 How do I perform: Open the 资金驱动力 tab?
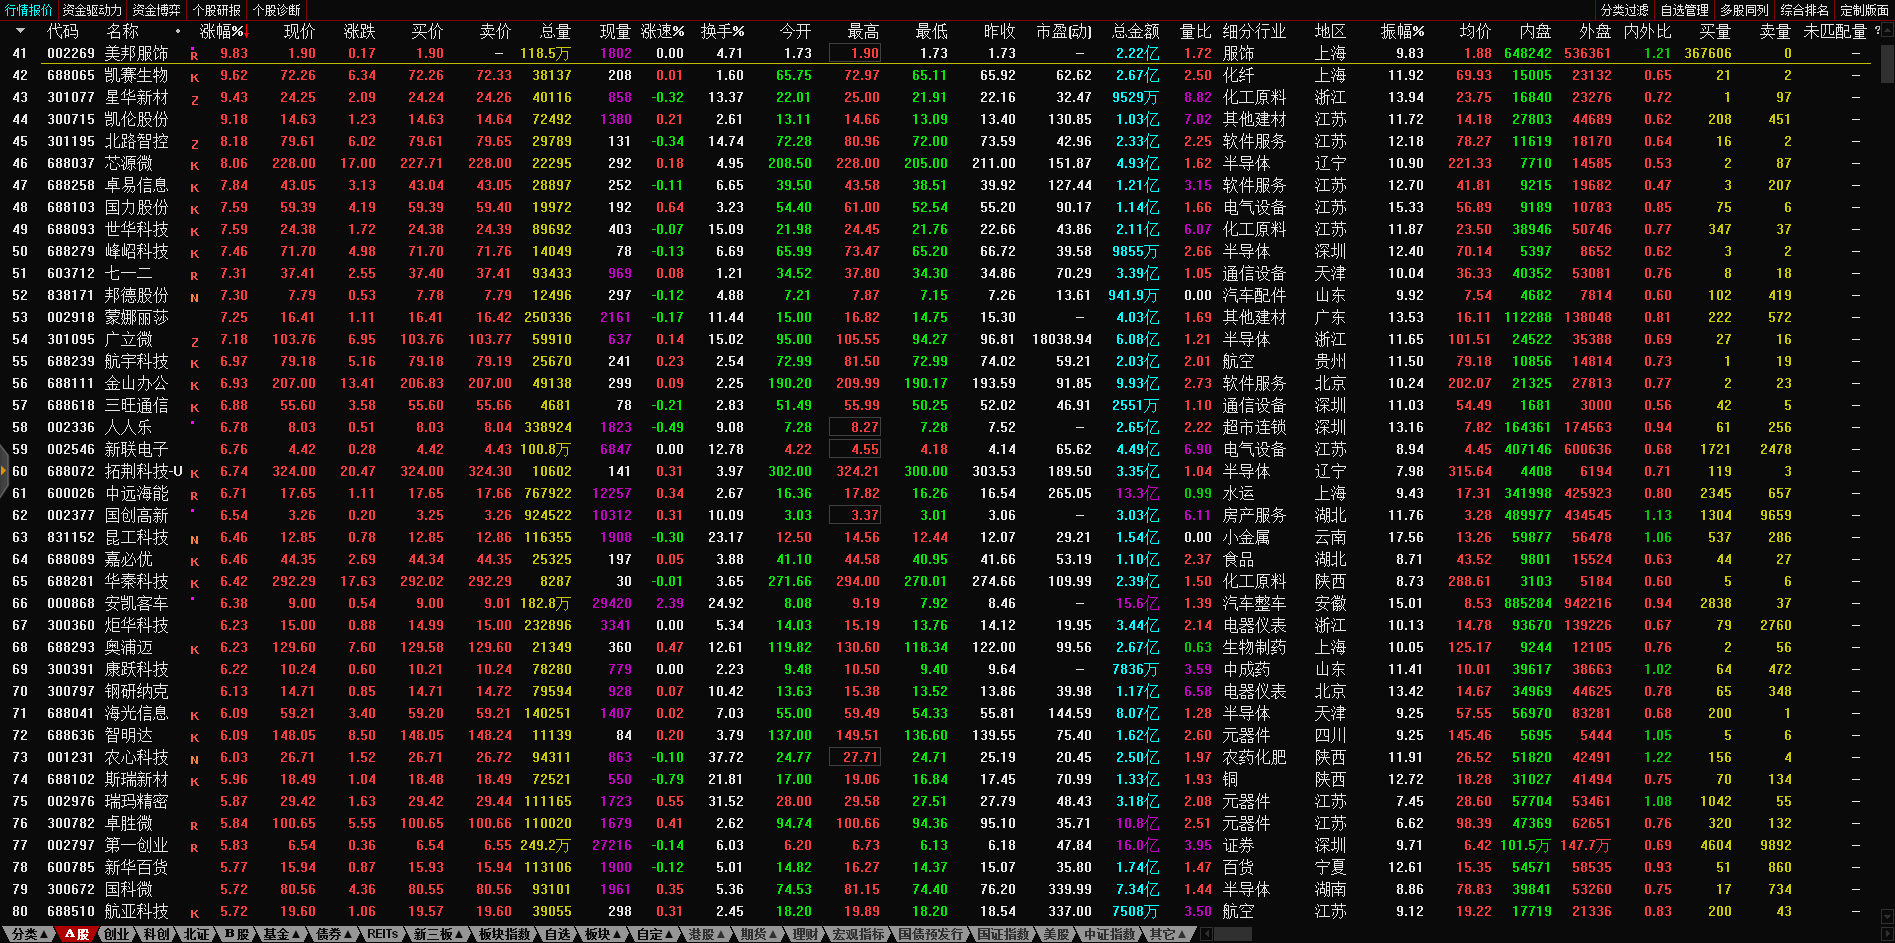92,10
